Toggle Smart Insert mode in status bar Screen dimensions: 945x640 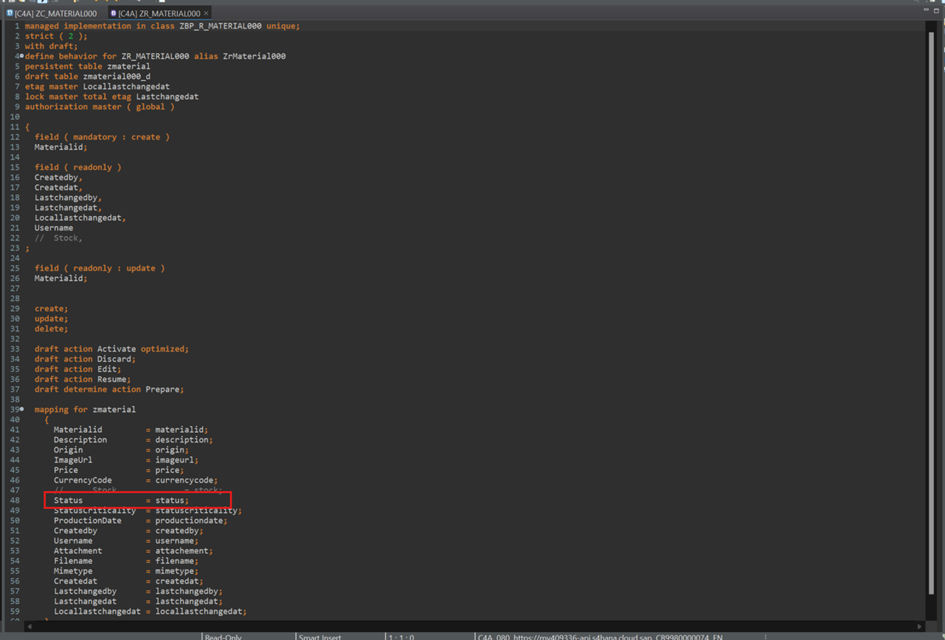pyautogui.click(x=322, y=636)
